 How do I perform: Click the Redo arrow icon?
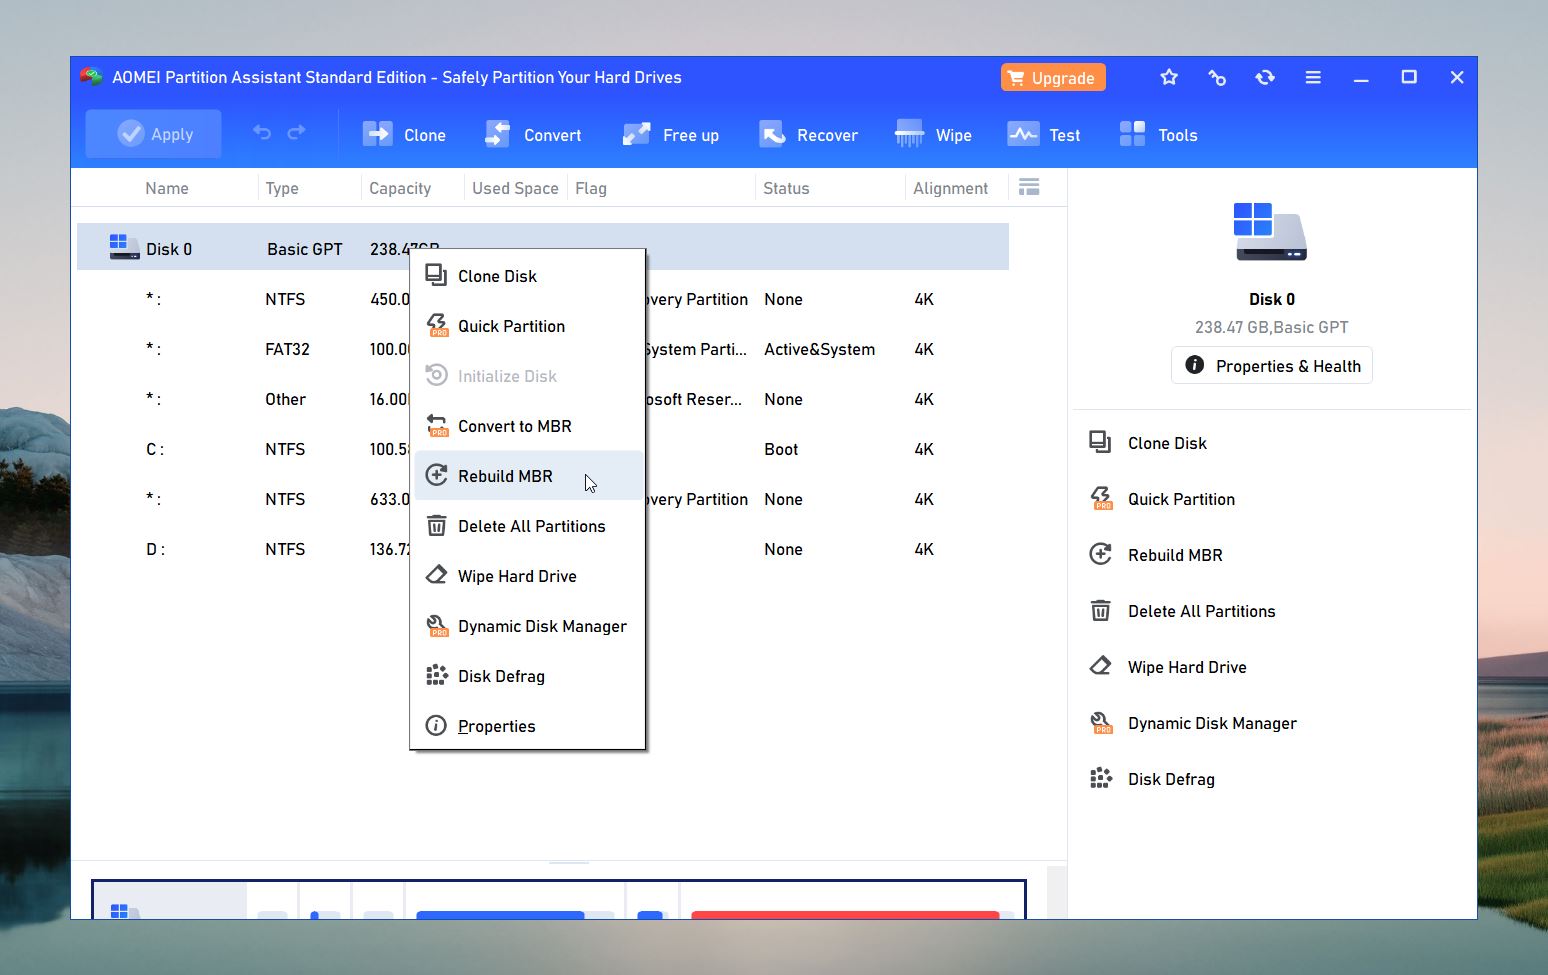coord(296,133)
